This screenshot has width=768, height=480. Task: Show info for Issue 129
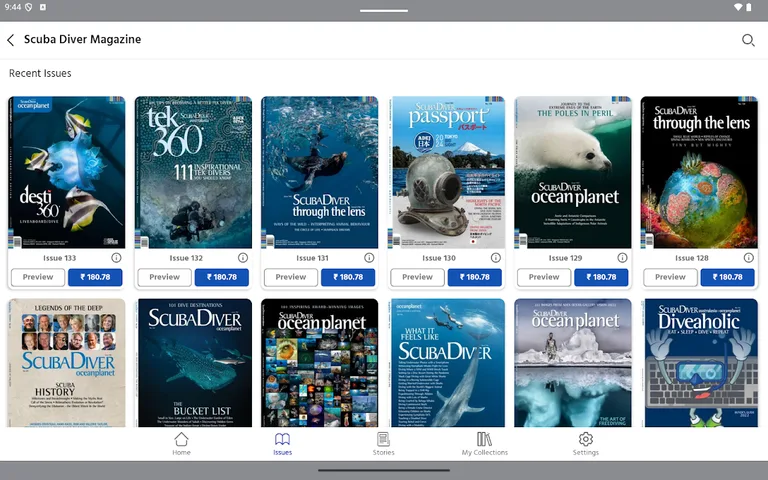point(622,258)
